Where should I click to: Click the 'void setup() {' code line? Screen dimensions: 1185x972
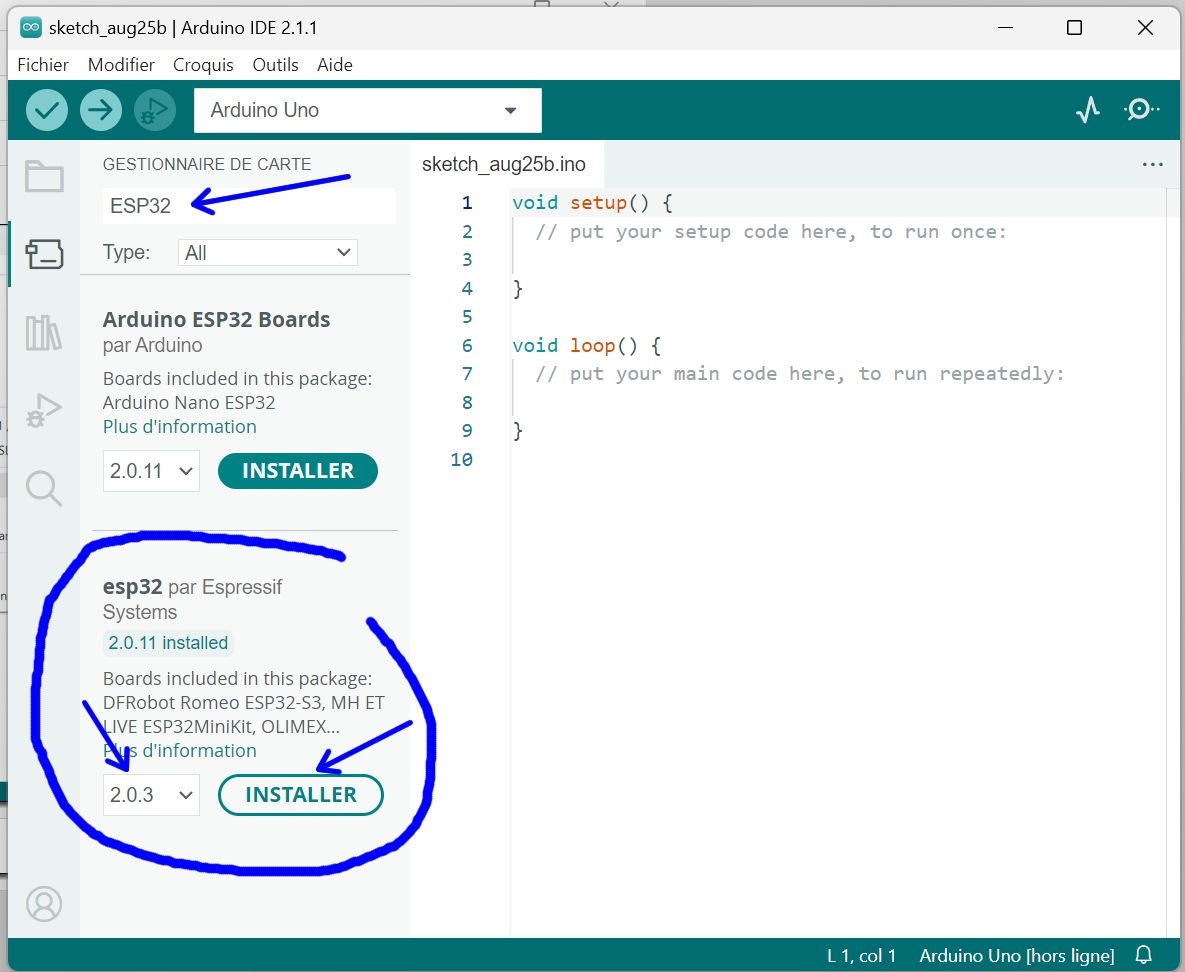point(592,203)
